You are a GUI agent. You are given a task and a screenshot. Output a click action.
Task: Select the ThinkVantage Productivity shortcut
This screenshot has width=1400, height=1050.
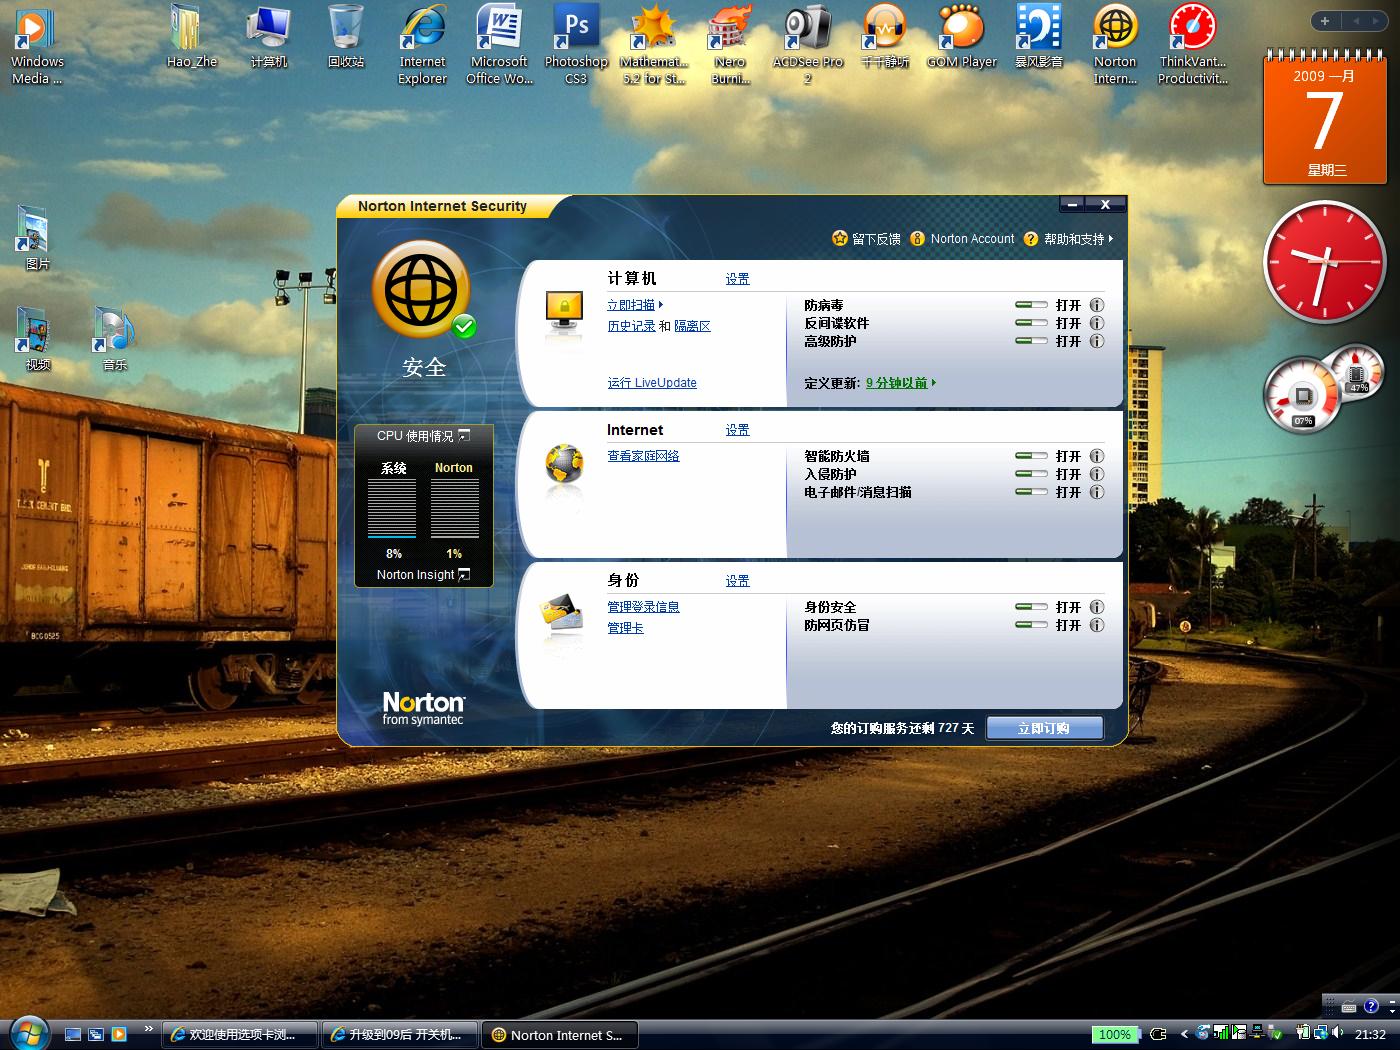click(1192, 44)
